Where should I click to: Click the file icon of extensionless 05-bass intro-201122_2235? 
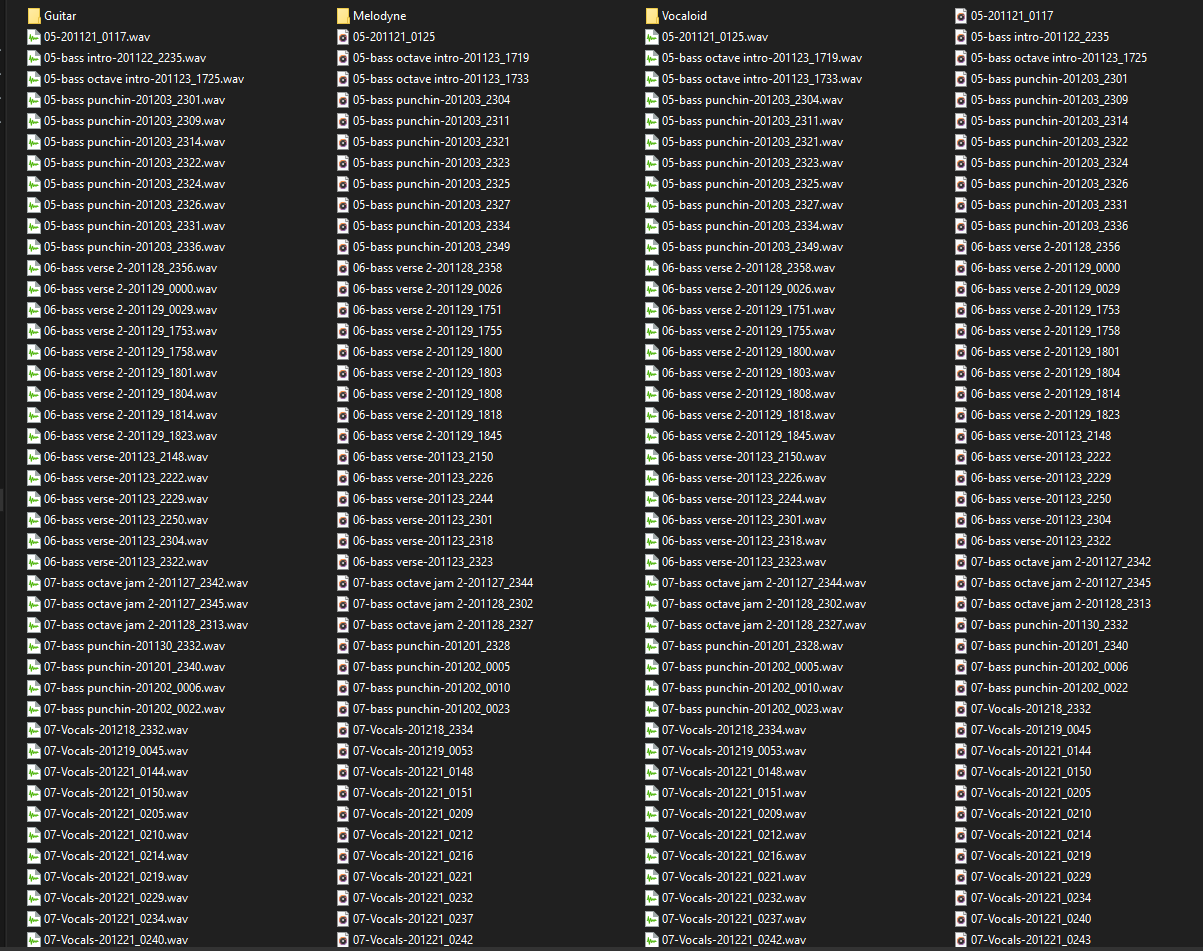(961, 37)
